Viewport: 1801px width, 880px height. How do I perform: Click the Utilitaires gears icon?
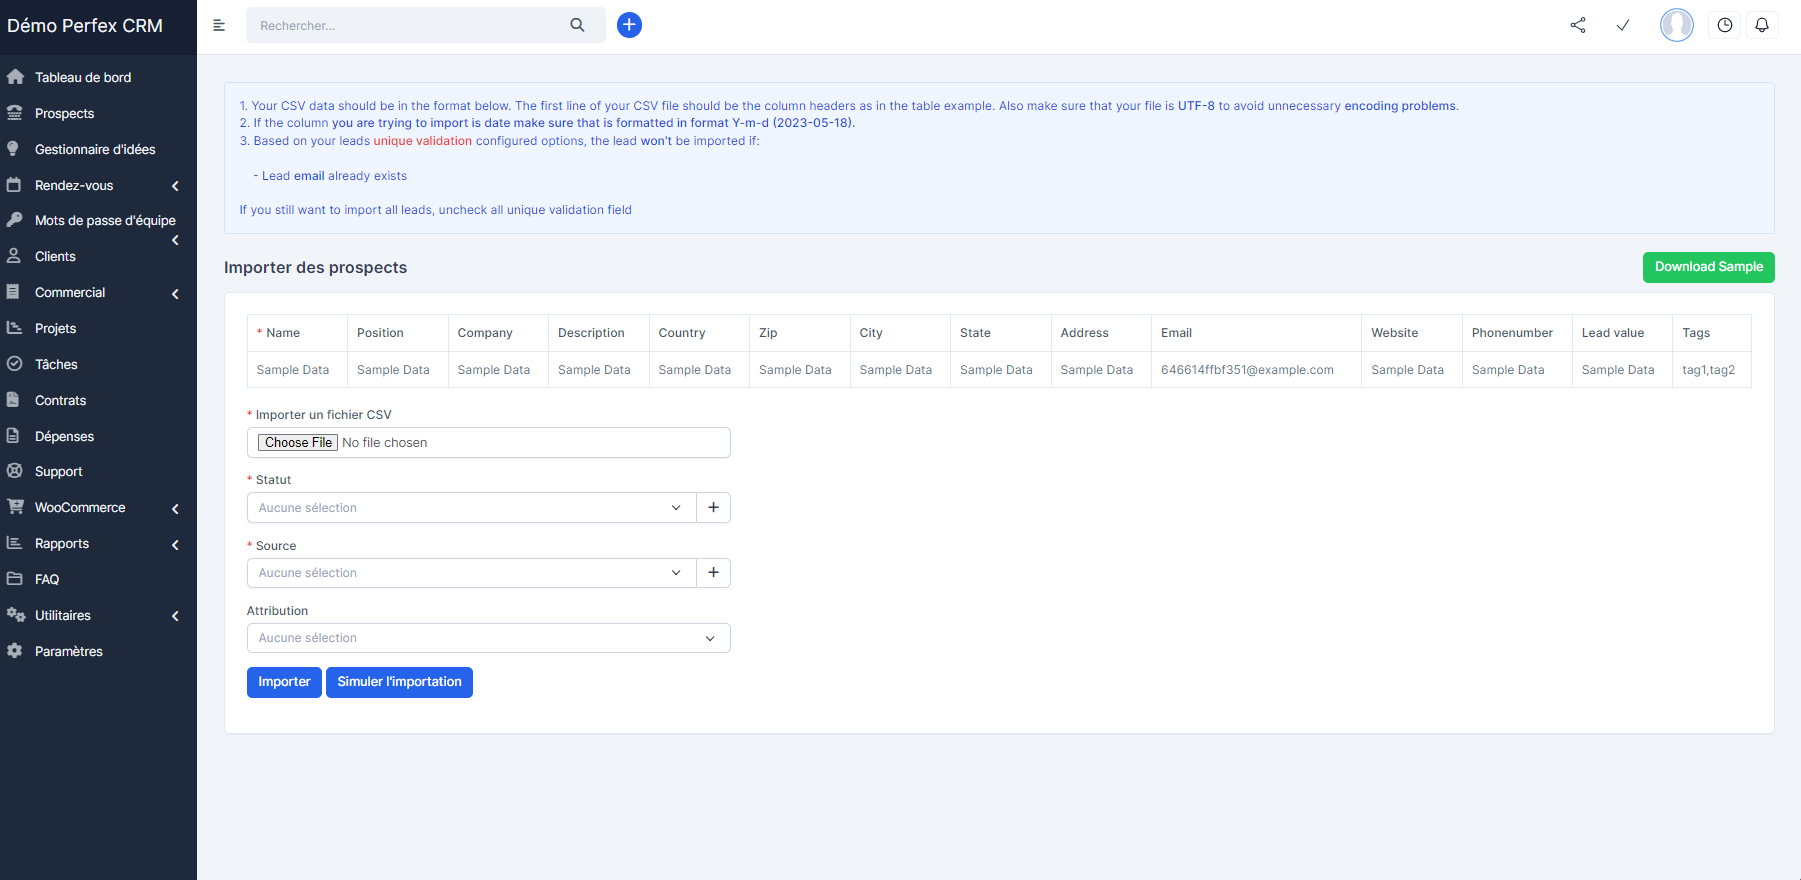tap(16, 615)
